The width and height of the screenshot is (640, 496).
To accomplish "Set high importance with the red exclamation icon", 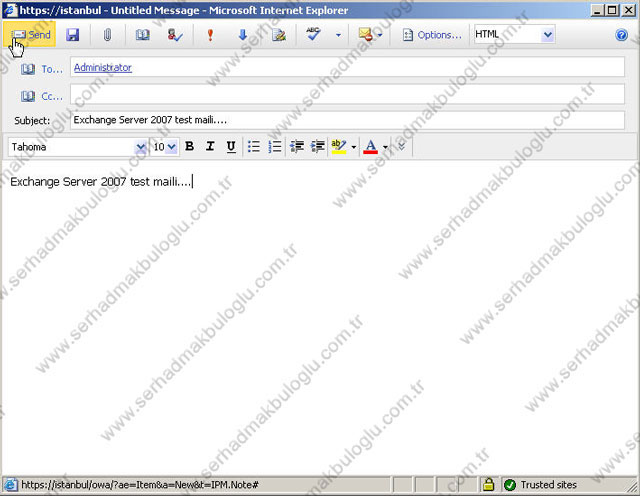I will pos(210,35).
